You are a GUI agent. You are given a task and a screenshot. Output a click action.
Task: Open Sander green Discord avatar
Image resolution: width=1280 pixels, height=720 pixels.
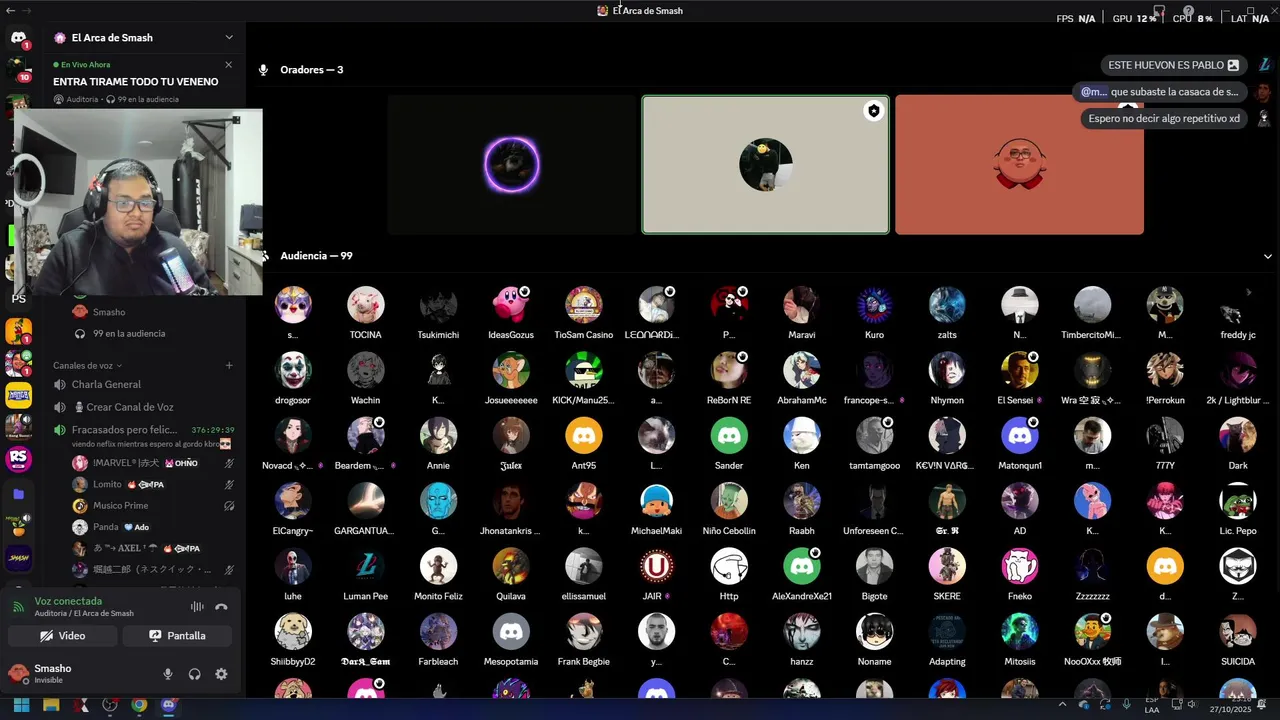coord(729,436)
